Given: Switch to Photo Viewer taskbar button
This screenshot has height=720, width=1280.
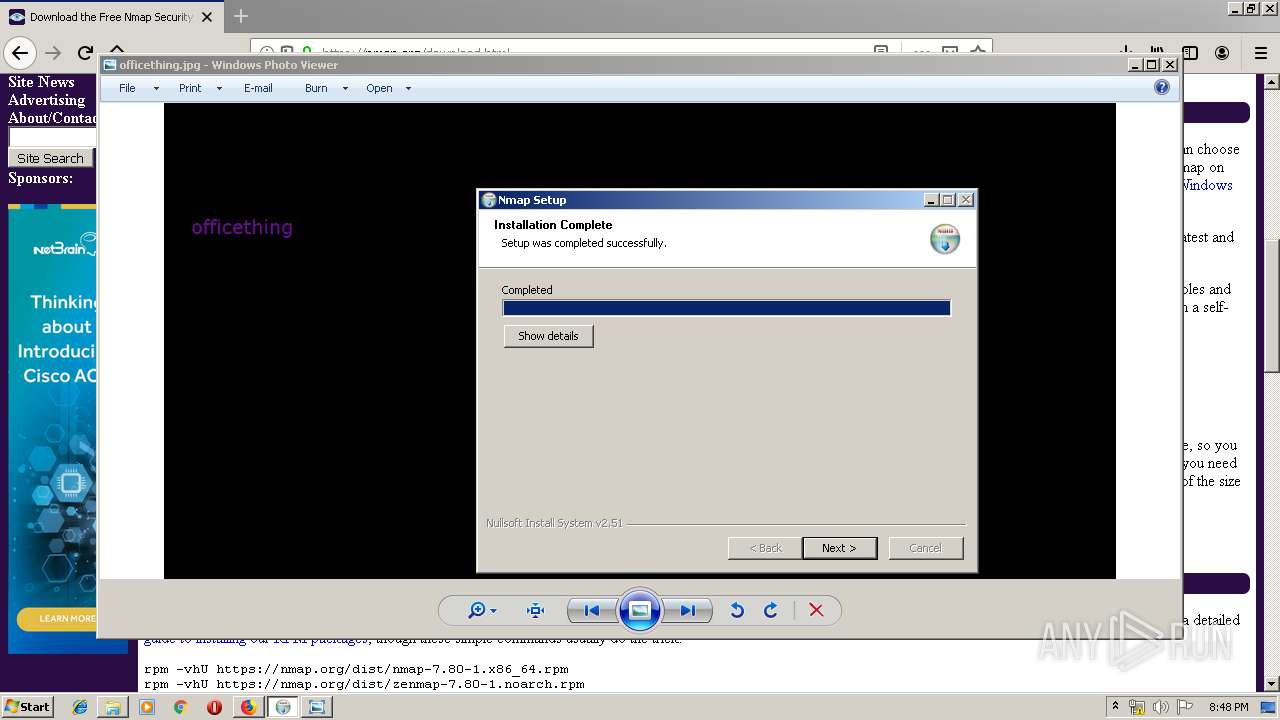Looking at the screenshot, I should click(x=317, y=707).
